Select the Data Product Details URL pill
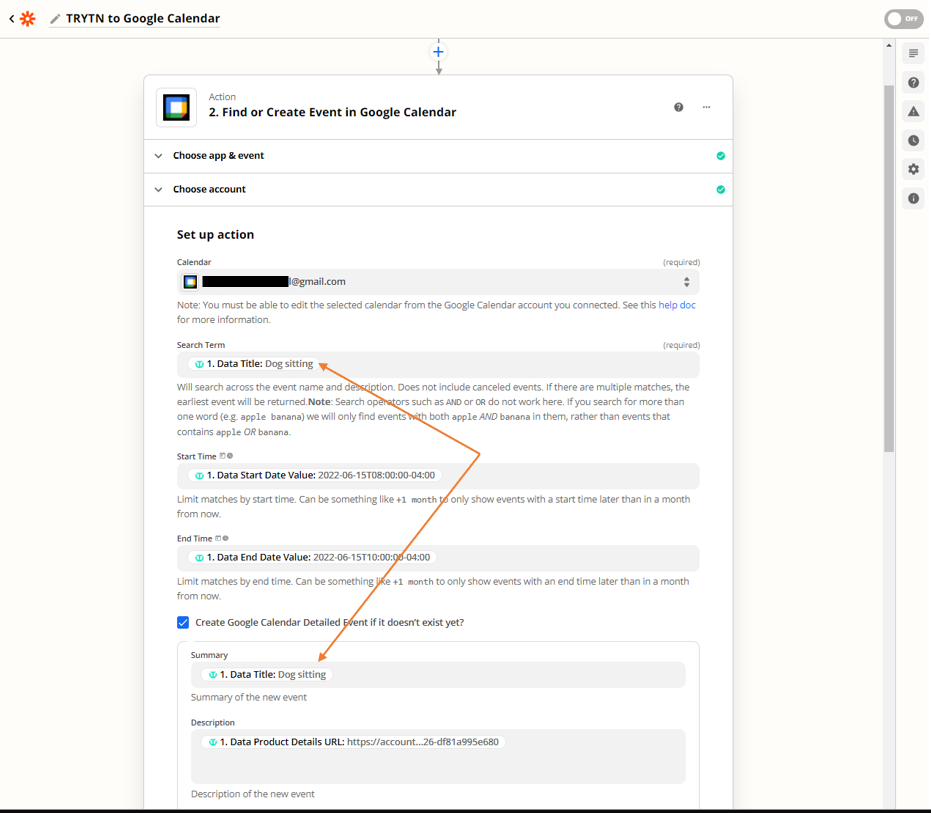Image resolution: width=931 pixels, height=813 pixels. (x=353, y=742)
